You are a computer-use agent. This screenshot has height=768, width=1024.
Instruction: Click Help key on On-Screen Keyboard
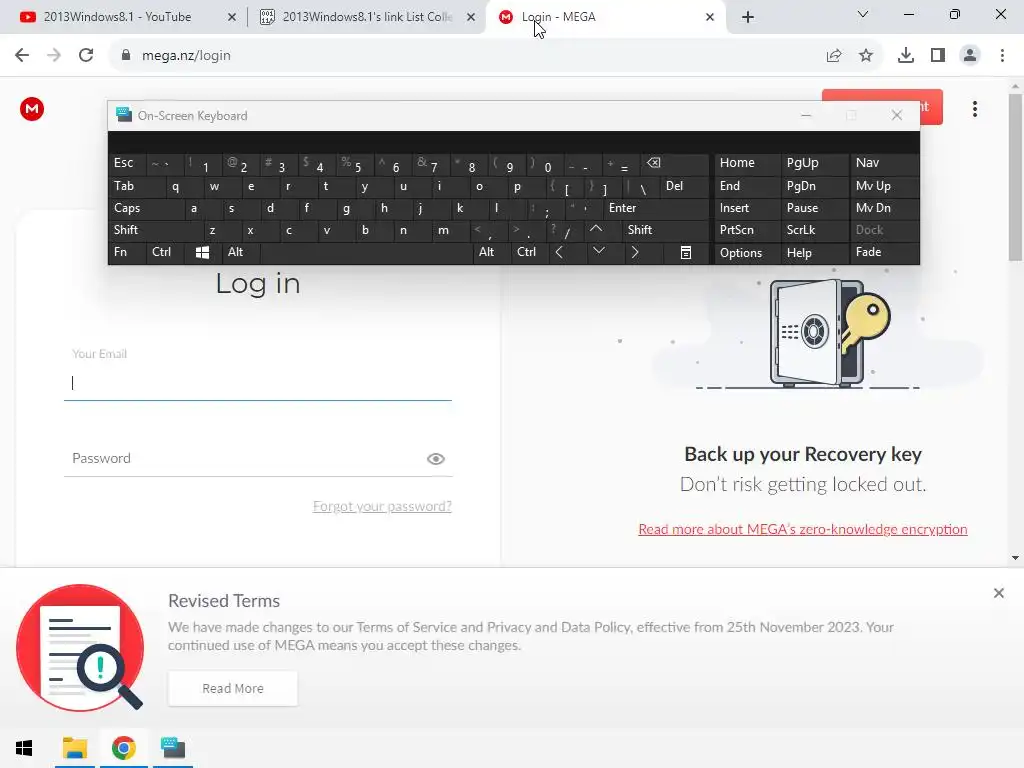coord(814,253)
